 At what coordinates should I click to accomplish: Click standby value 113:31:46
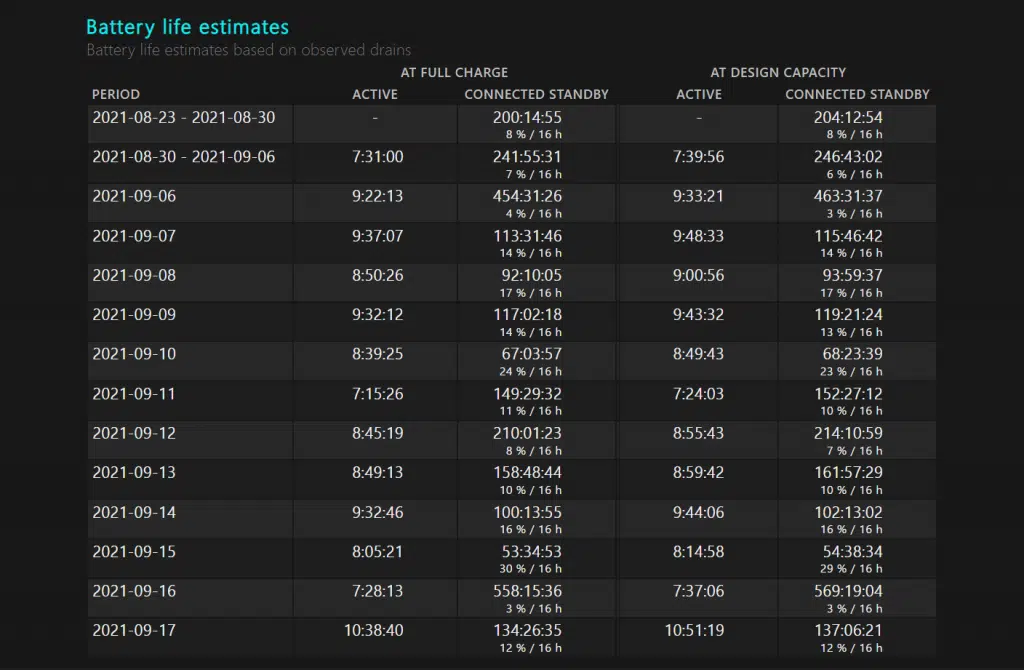coord(527,236)
